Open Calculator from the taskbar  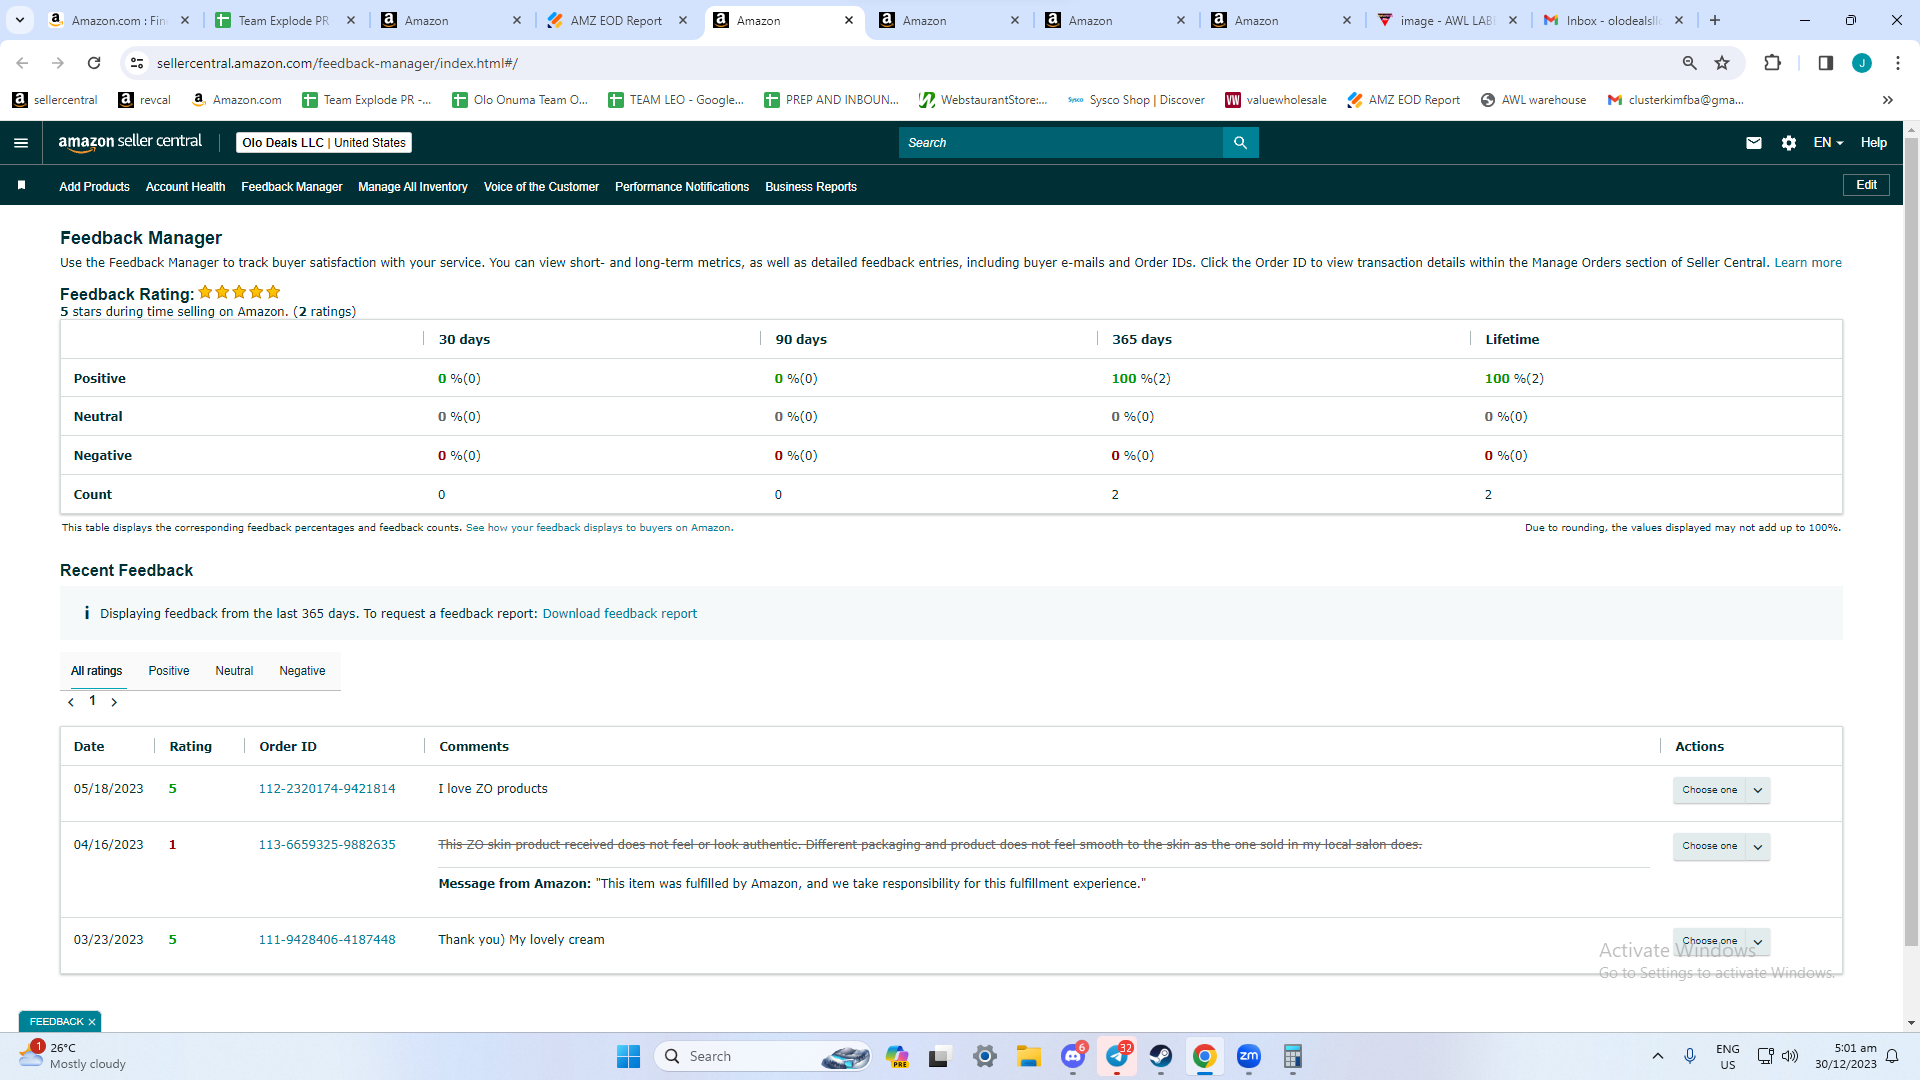tap(1292, 1056)
